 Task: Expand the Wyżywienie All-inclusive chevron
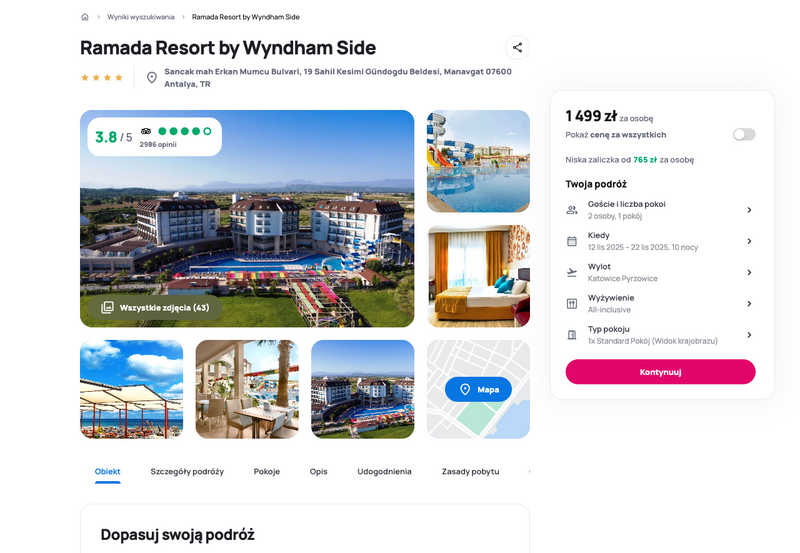[x=749, y=304]
